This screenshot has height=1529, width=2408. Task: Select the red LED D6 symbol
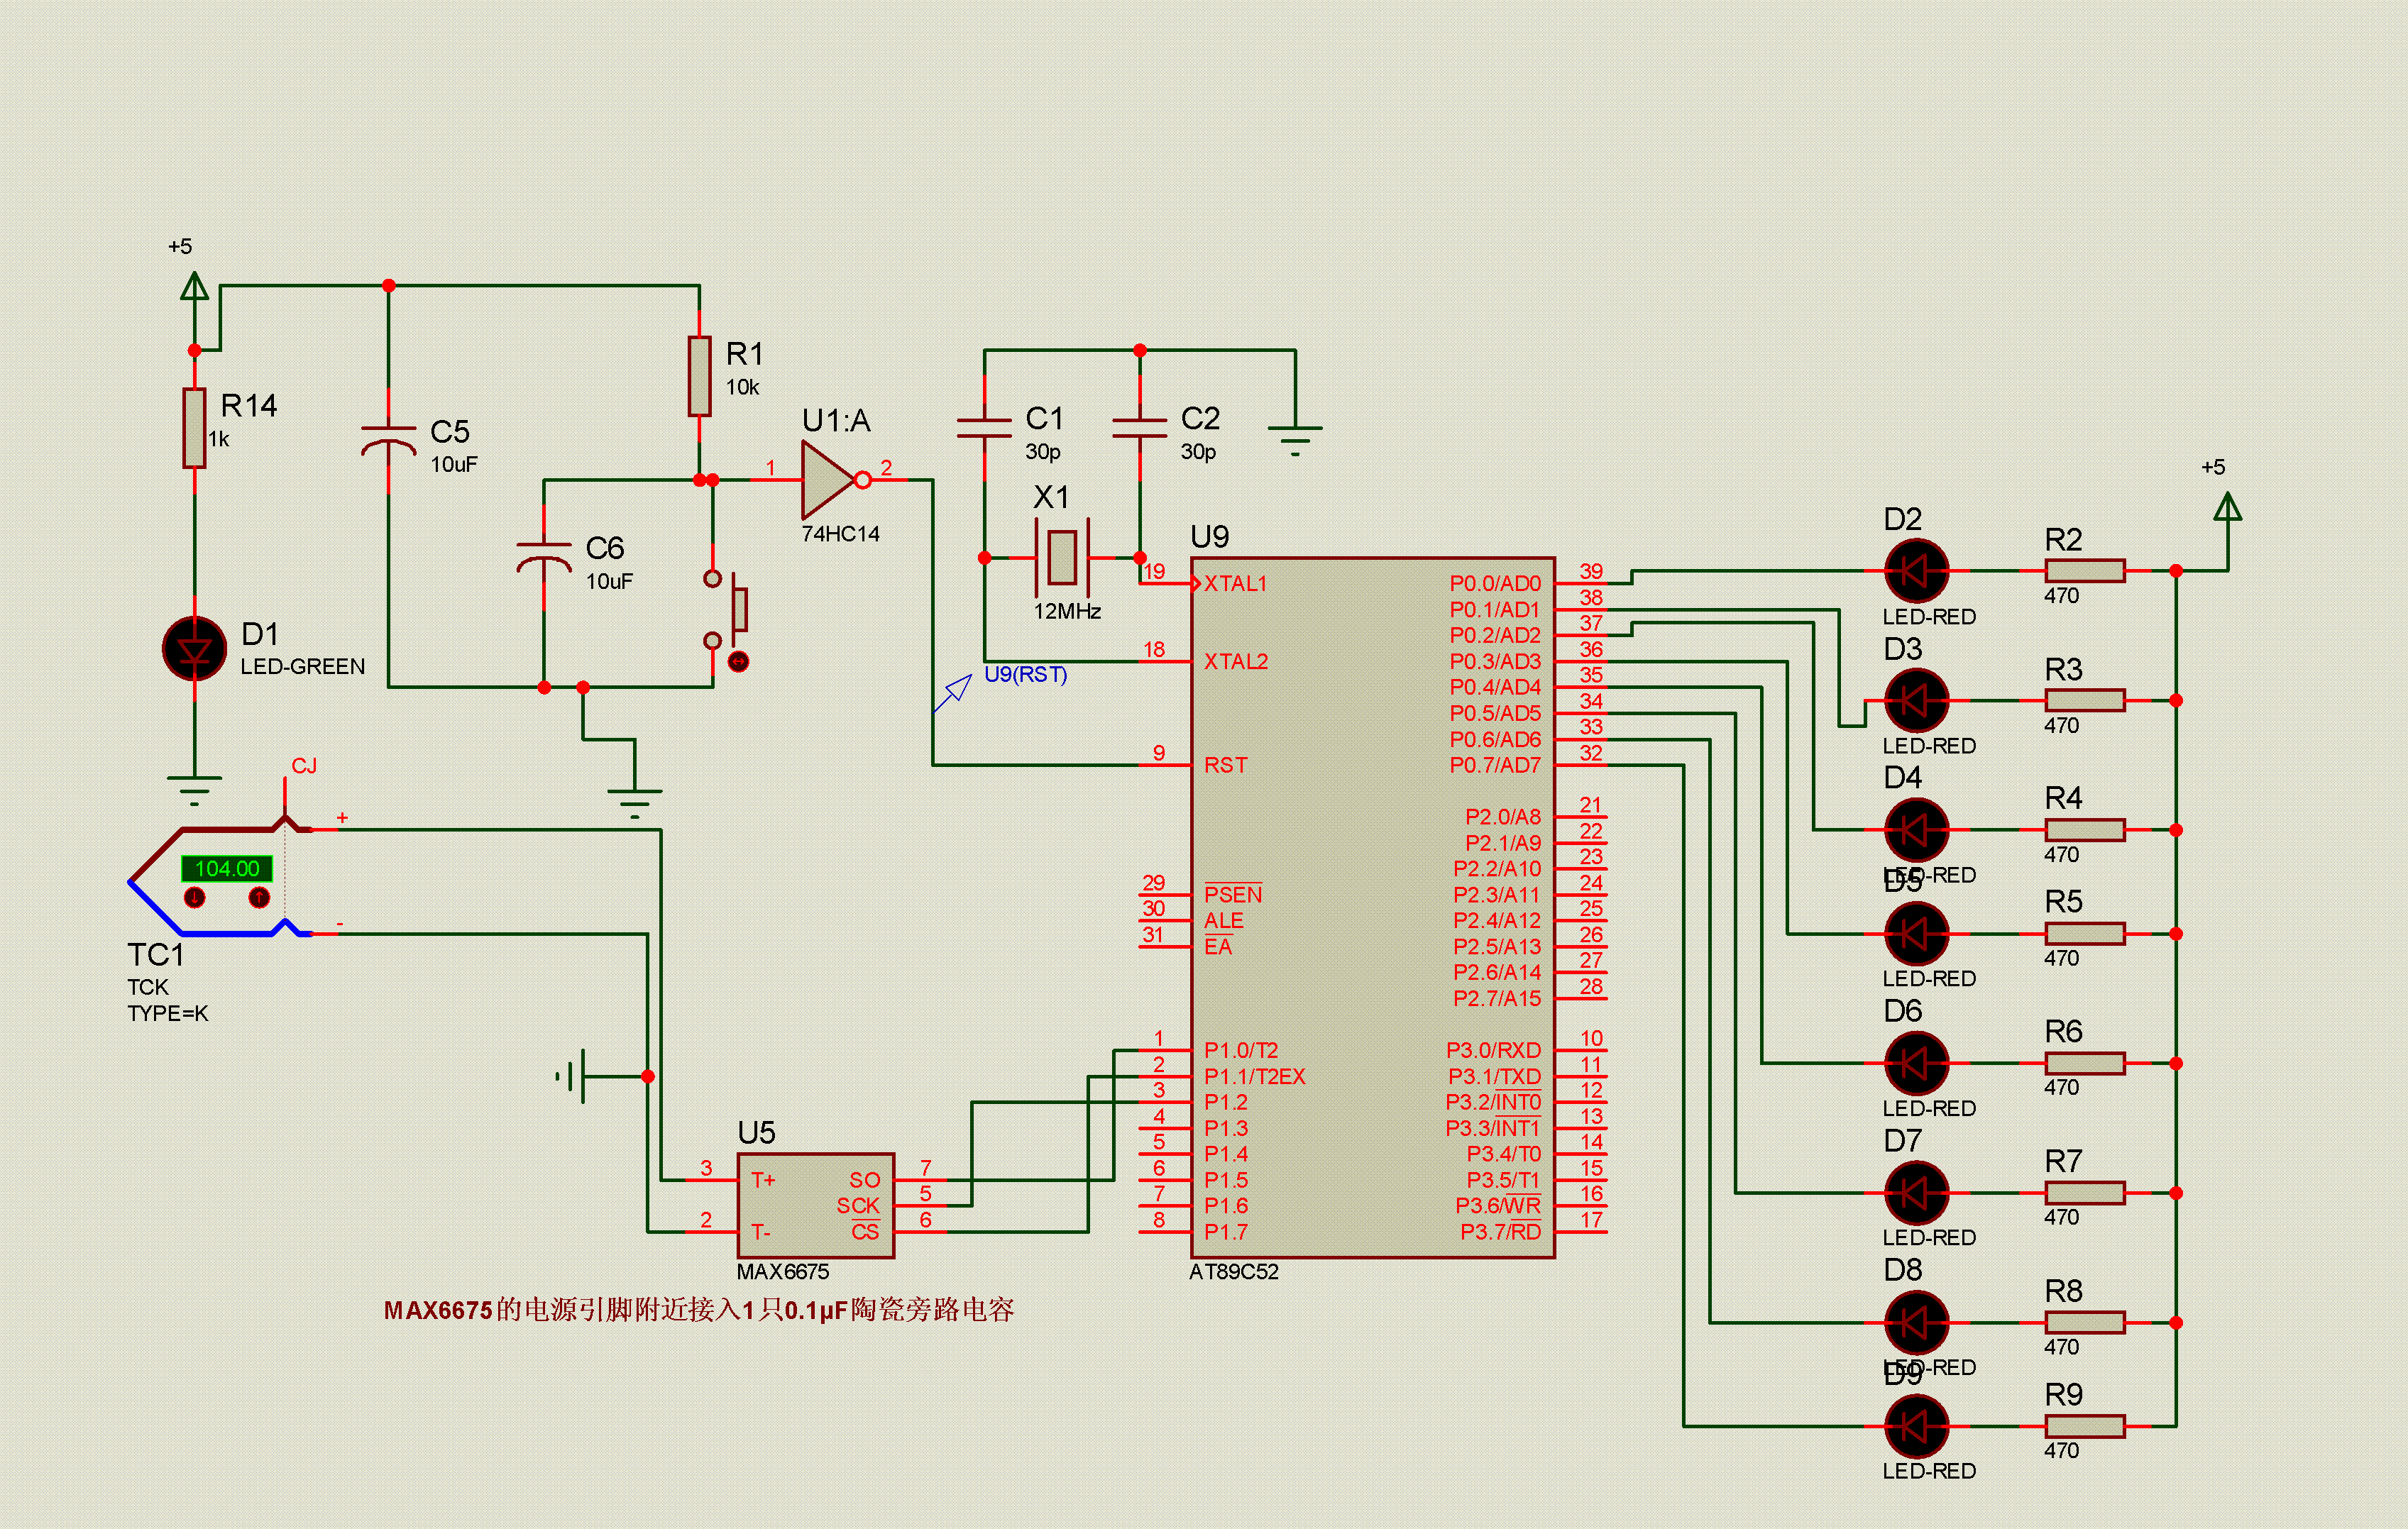pyautogui.click(x=1916, y=1063)
